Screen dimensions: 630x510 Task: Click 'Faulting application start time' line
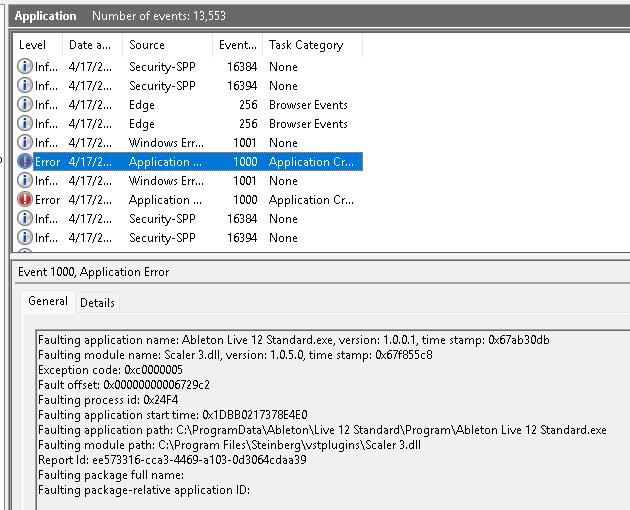173,415
